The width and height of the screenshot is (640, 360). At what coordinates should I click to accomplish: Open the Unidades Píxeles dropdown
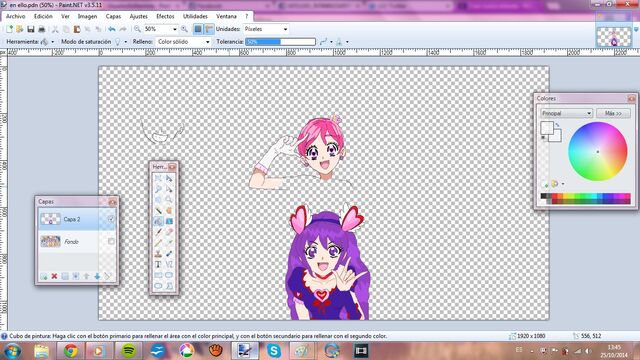266,29
